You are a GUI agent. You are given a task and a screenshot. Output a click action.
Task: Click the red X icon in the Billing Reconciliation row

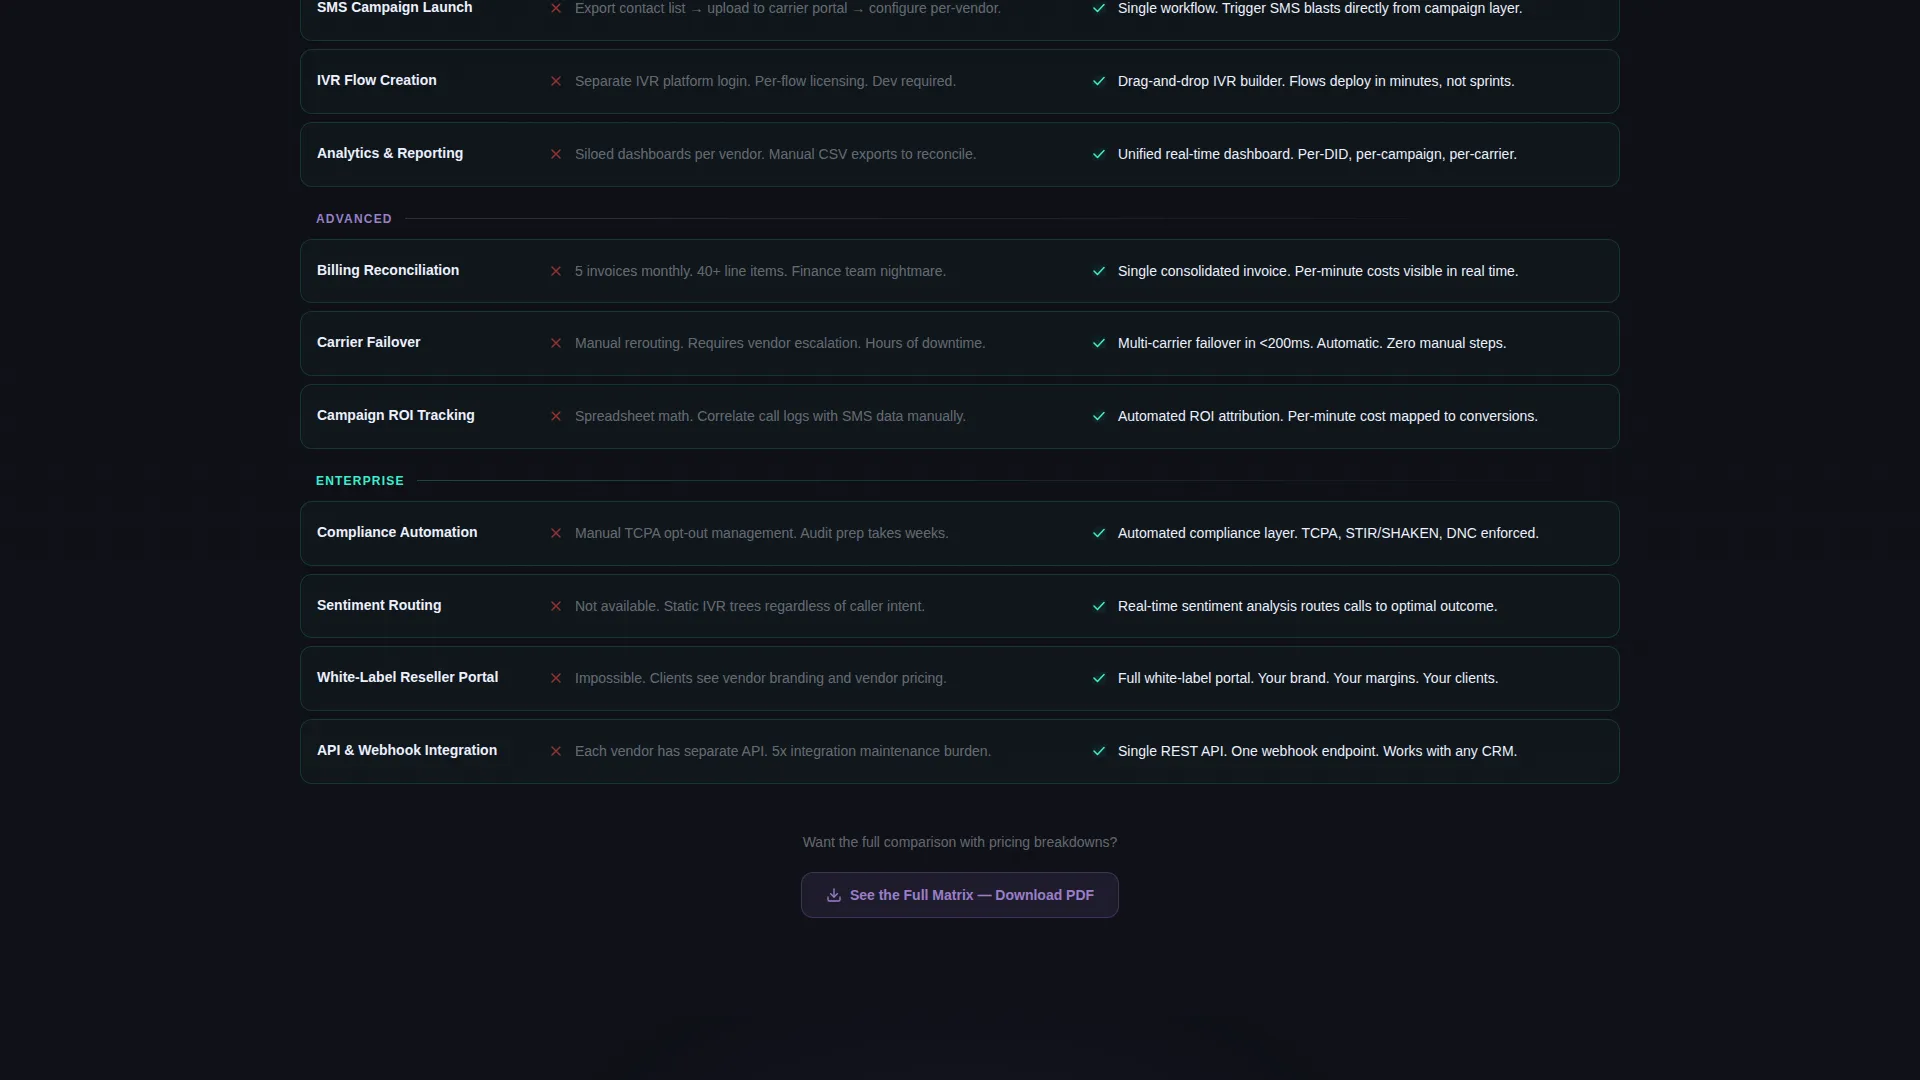pos(556,271)
